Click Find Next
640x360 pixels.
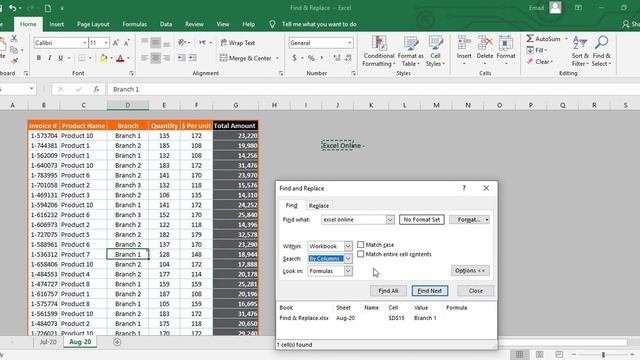point(430,291)
